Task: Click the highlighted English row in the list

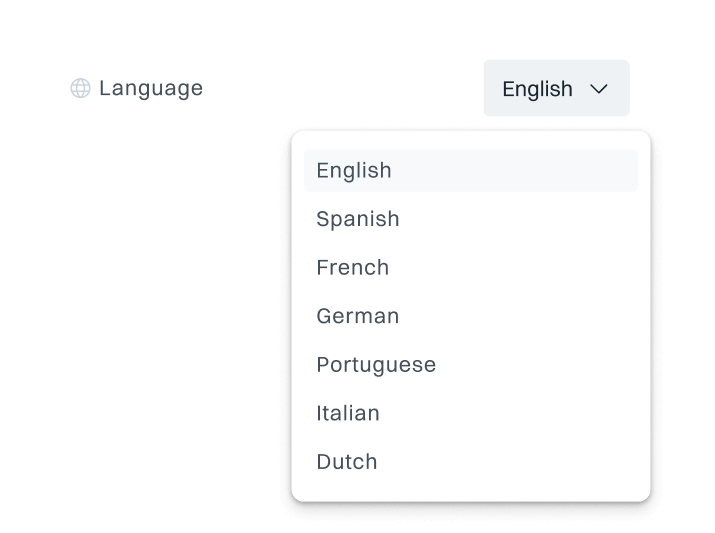Action: click(470, 171)
